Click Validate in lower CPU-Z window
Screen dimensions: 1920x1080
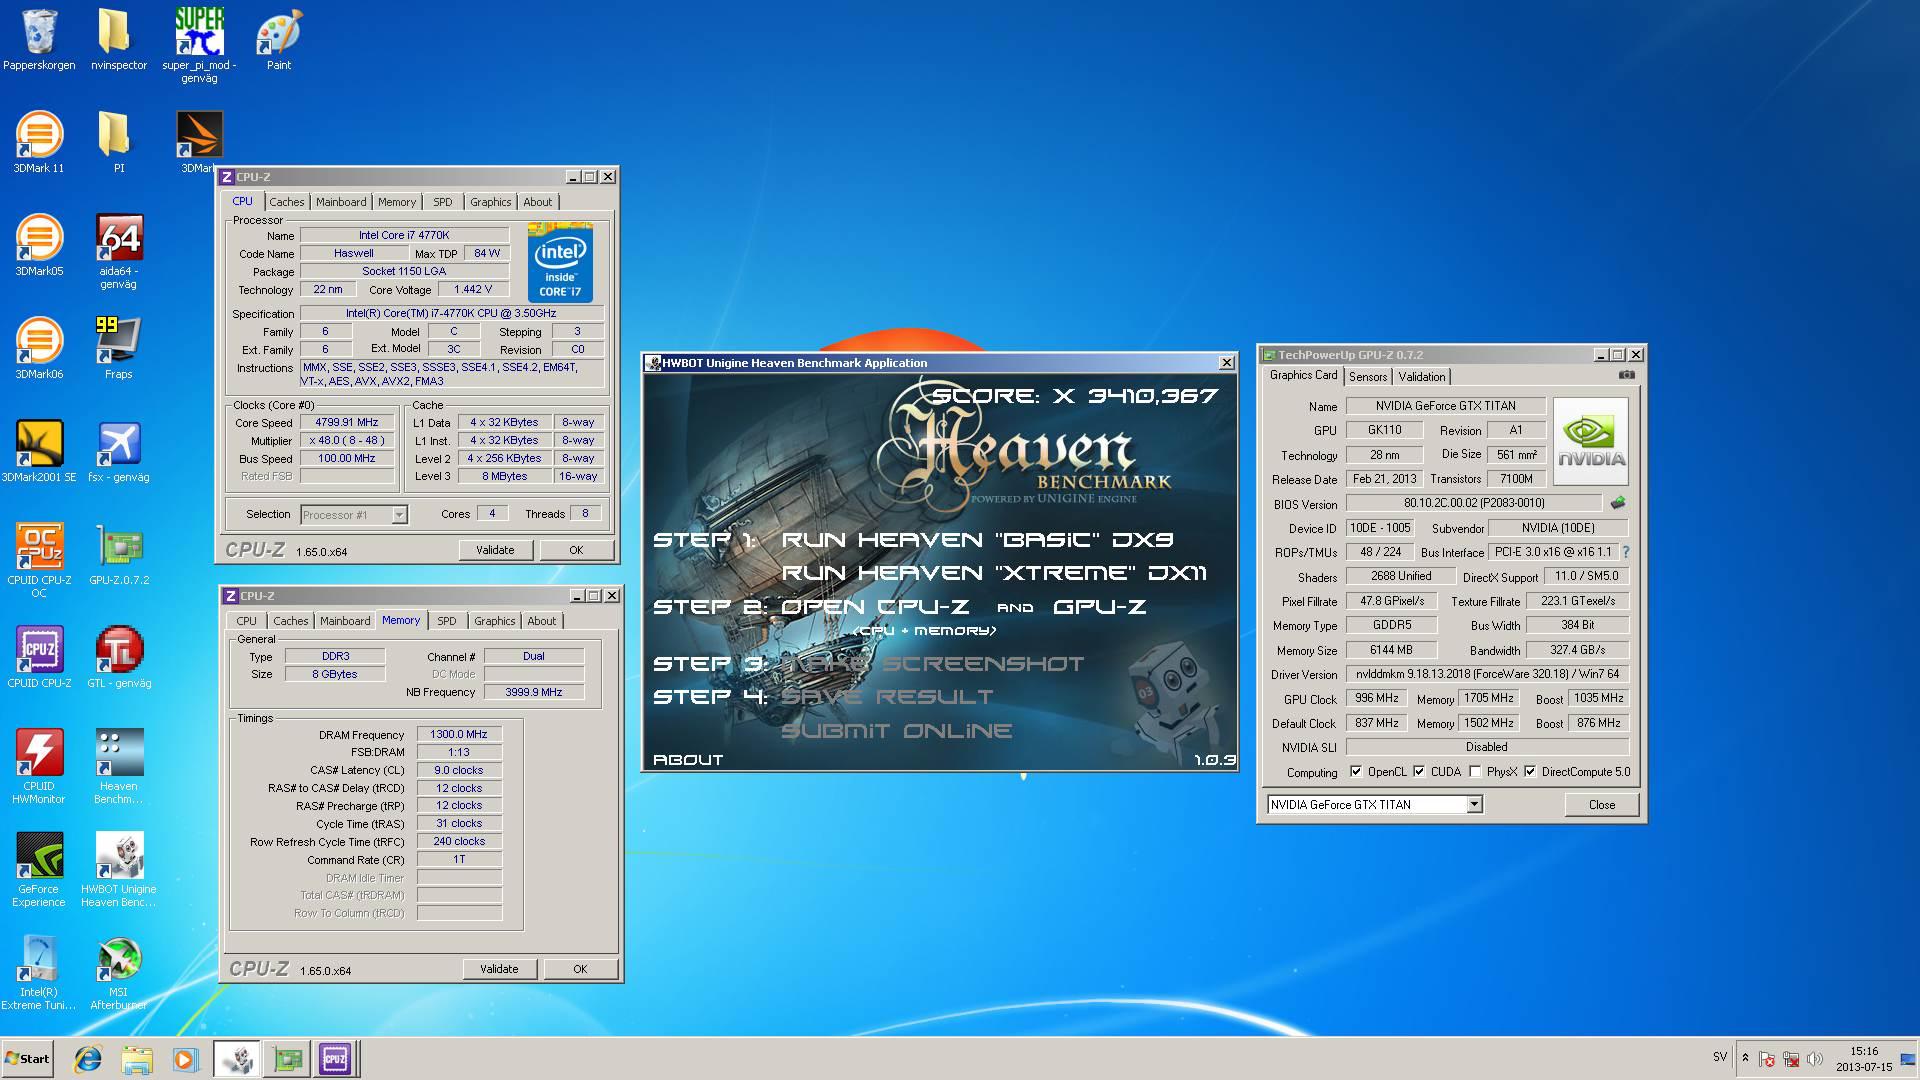point(499,969)
